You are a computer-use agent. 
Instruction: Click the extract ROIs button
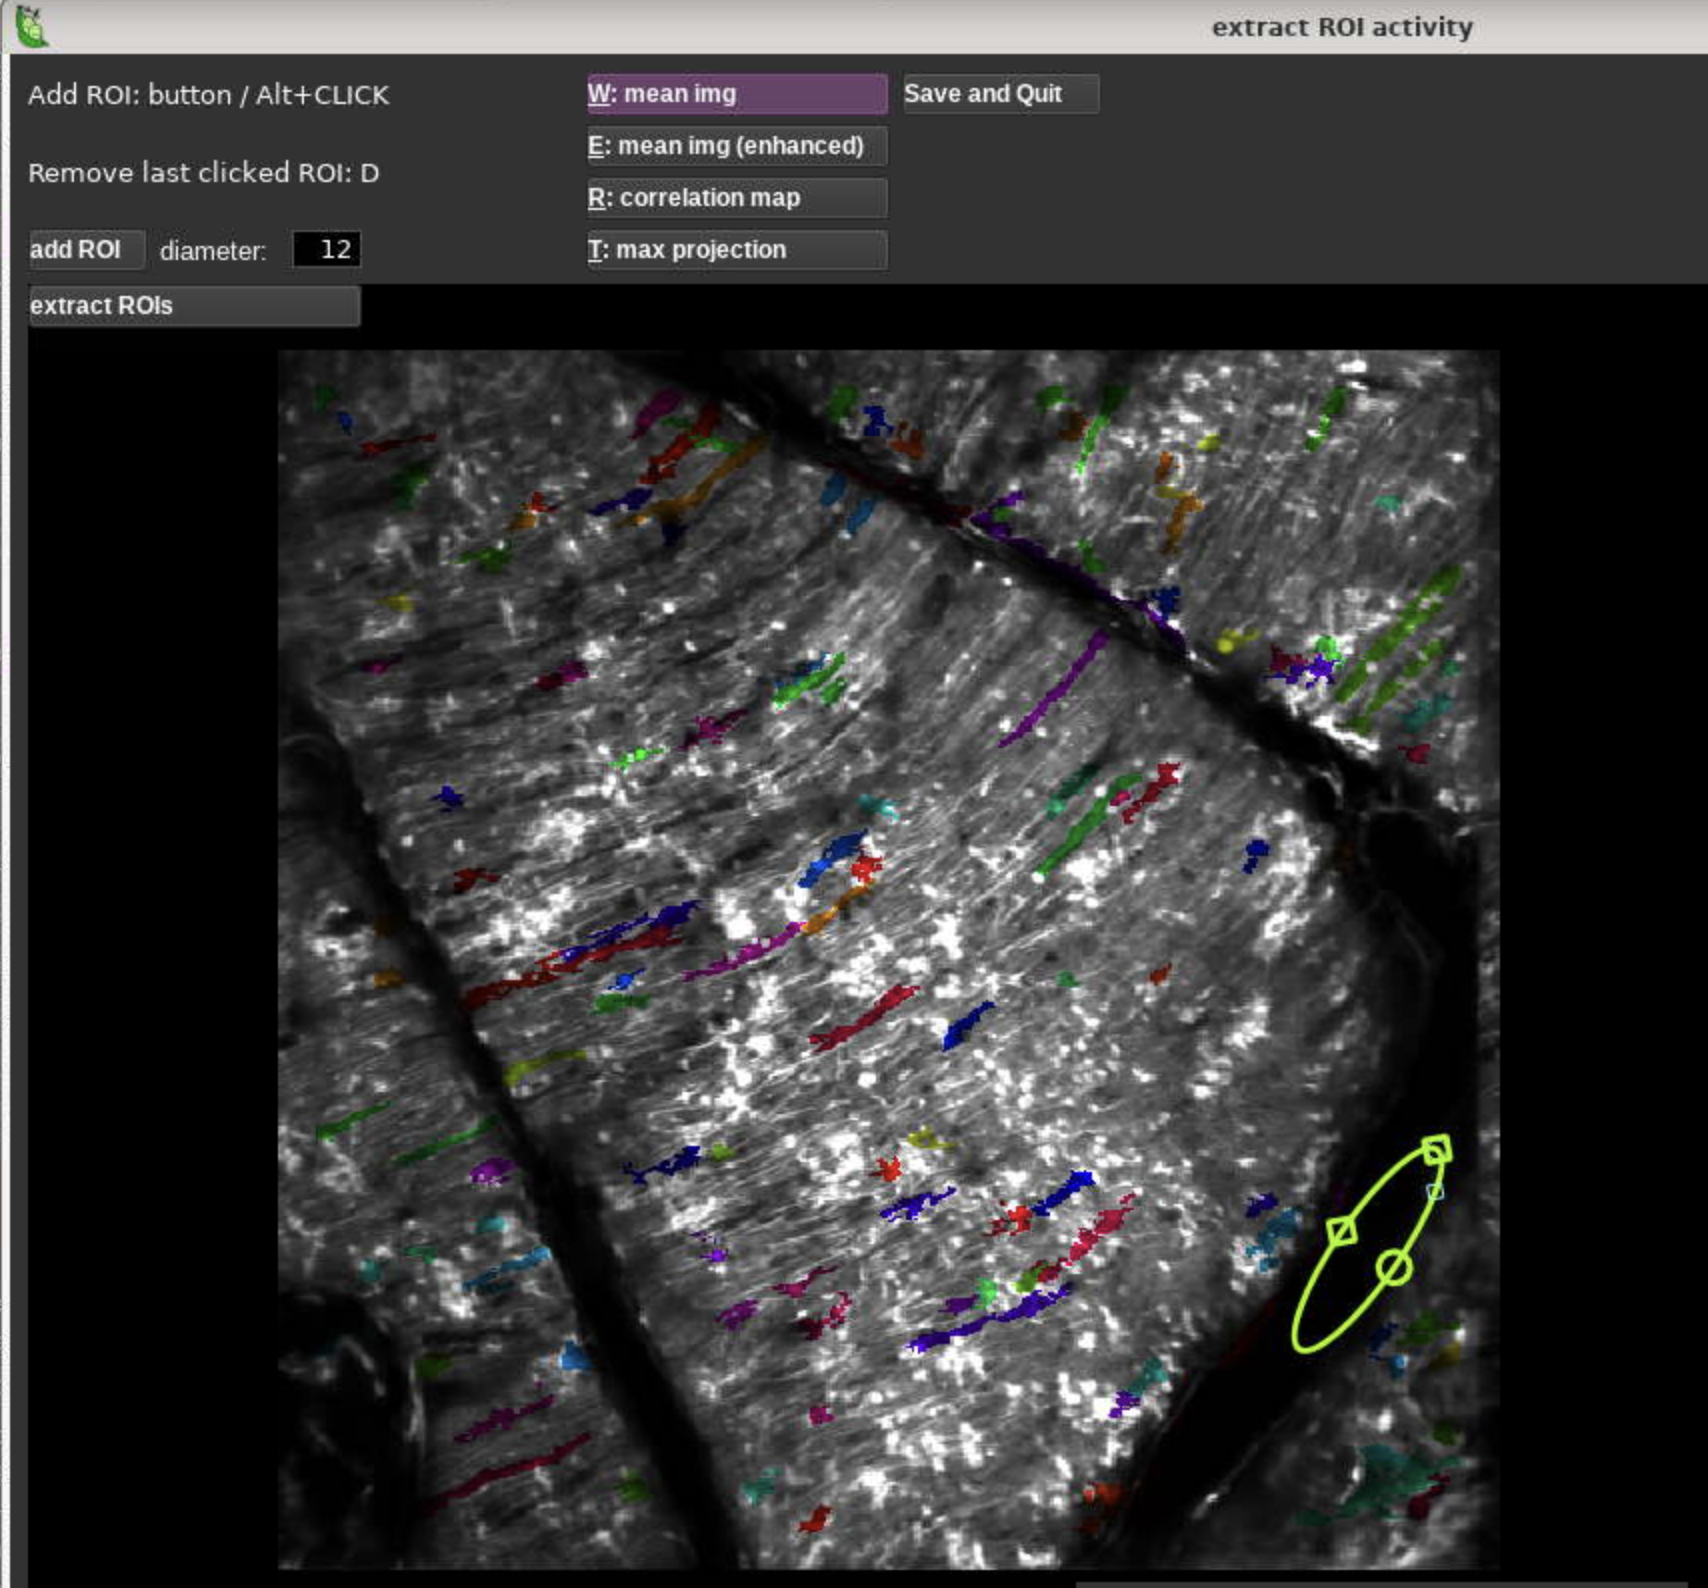tap(194, 306)
